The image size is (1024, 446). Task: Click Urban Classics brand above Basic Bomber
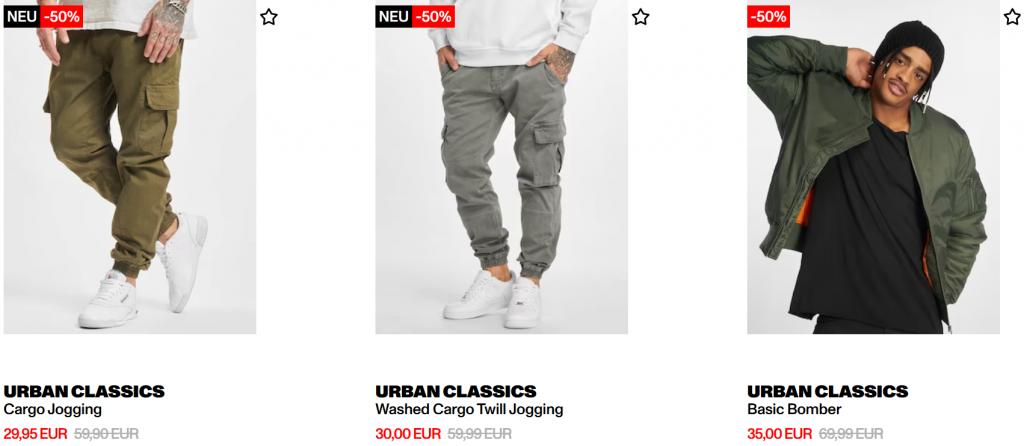(x=827, y=392)
